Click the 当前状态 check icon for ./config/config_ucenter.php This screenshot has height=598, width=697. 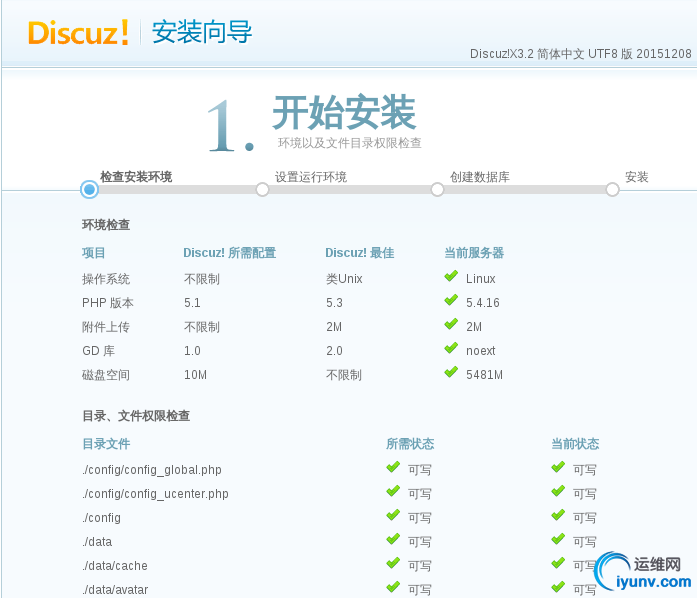coord(558,491)
